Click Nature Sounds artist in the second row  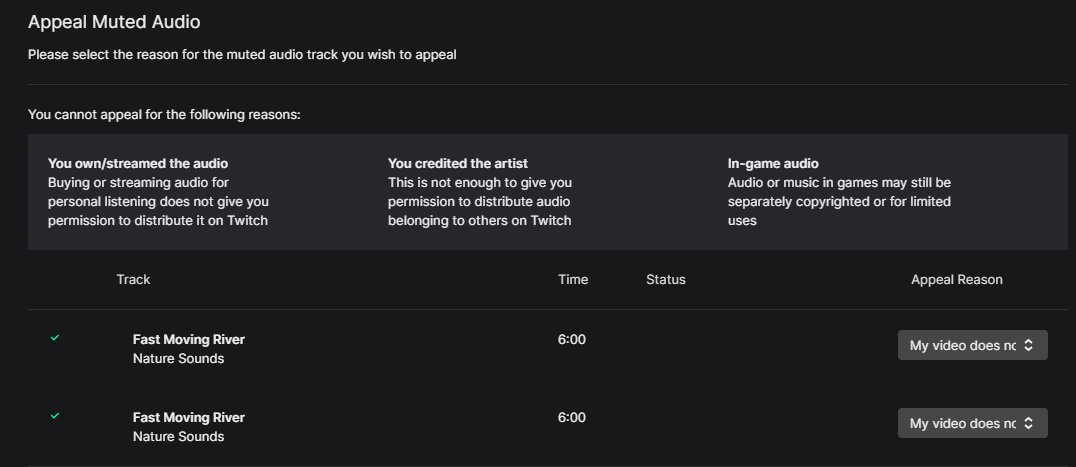[178, 436]
